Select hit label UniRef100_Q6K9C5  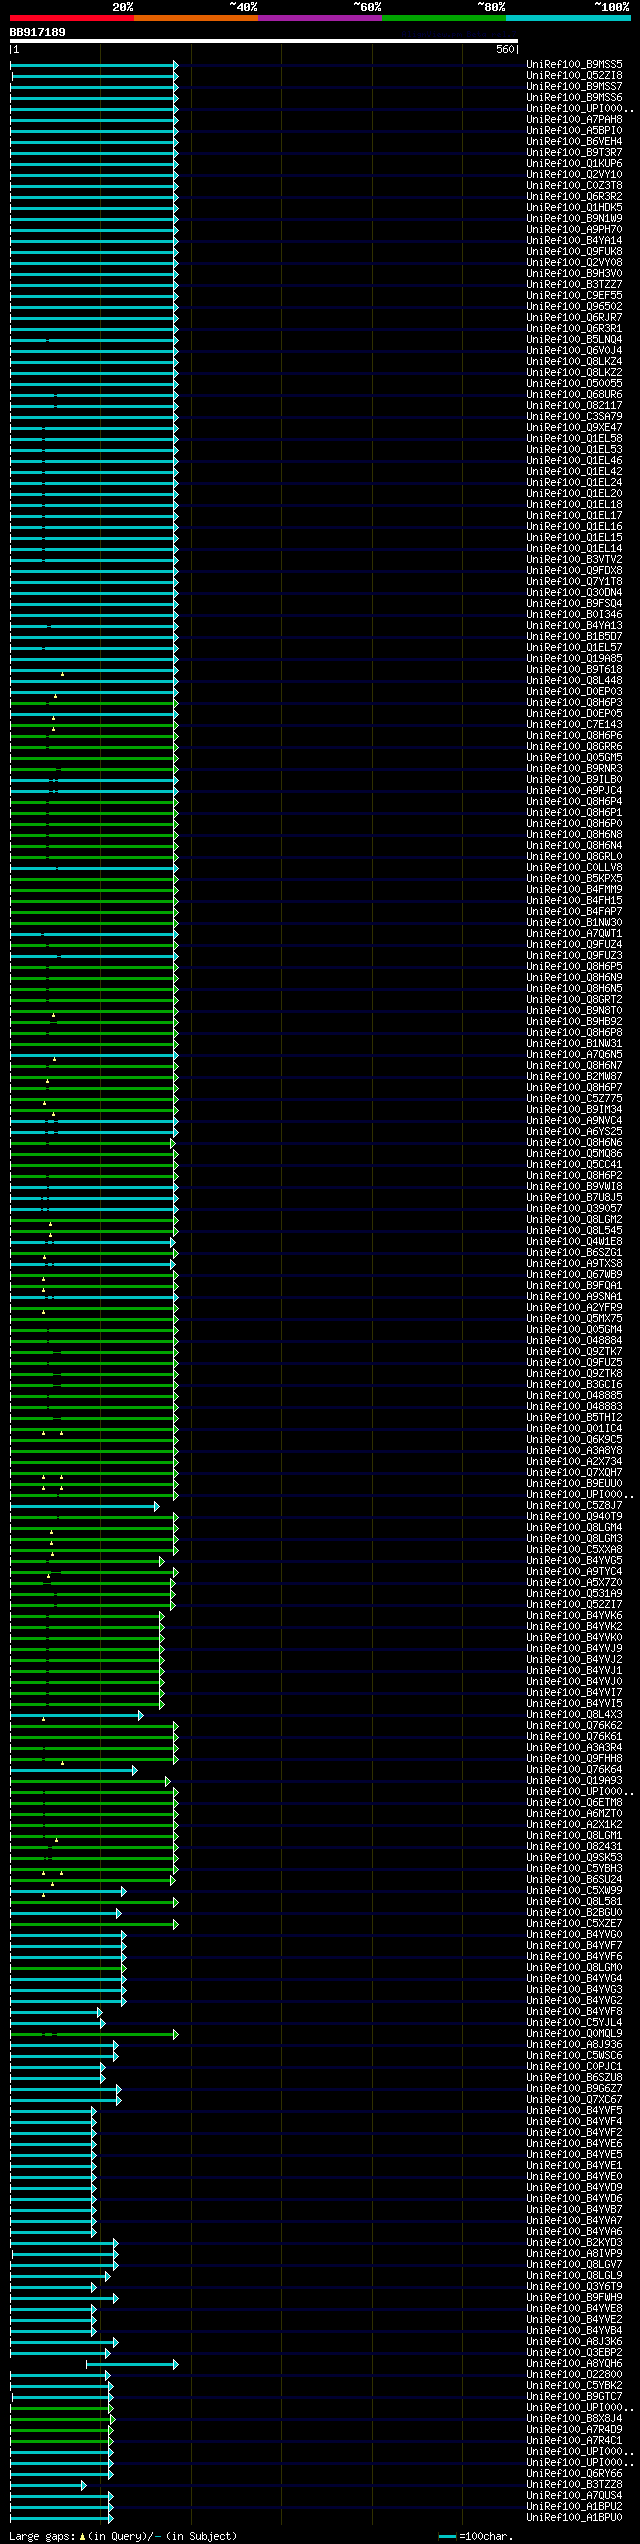(x=574, y=1440)
